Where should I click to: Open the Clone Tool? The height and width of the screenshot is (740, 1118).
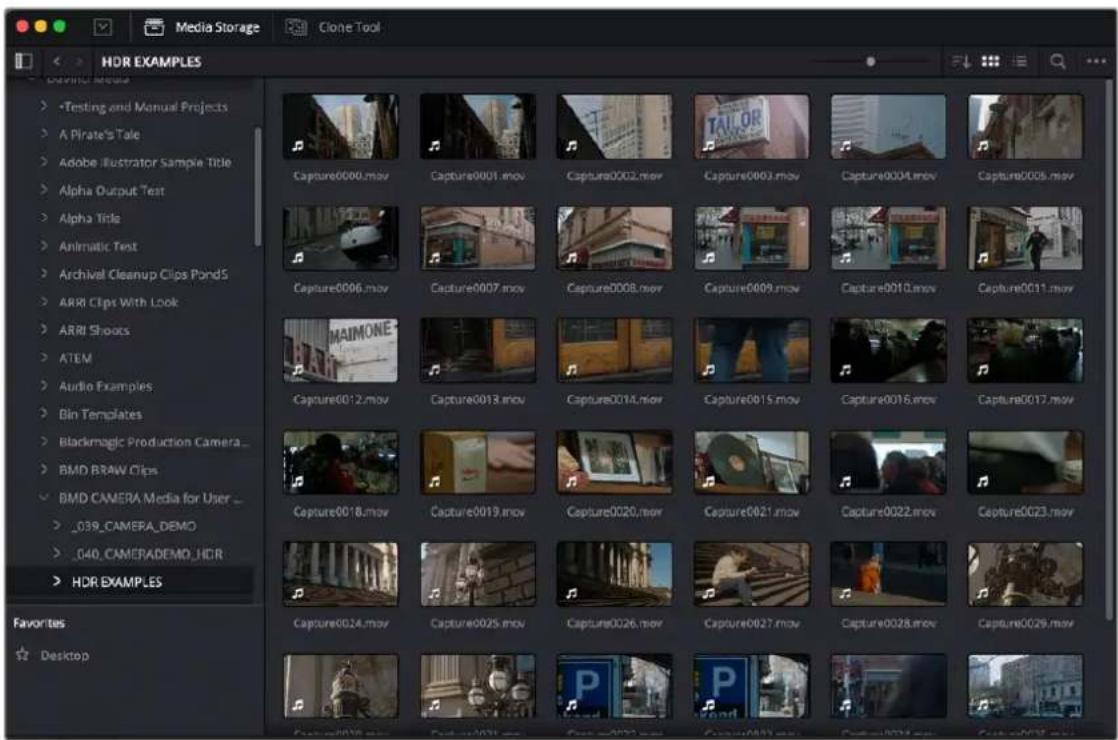(333, 27)
